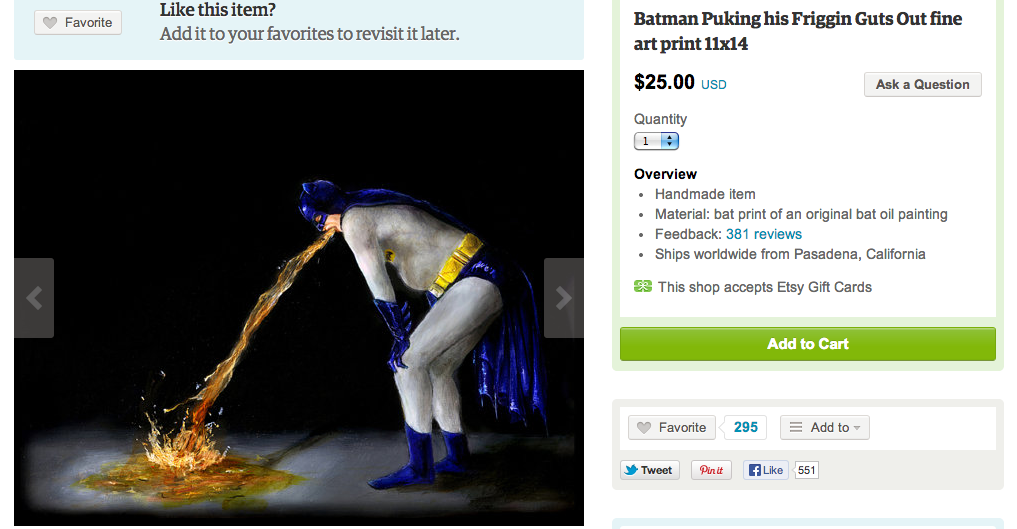1017x529 pixels.
Task: Click the Facebook Like icon
Action: click(x=755, y=470)
